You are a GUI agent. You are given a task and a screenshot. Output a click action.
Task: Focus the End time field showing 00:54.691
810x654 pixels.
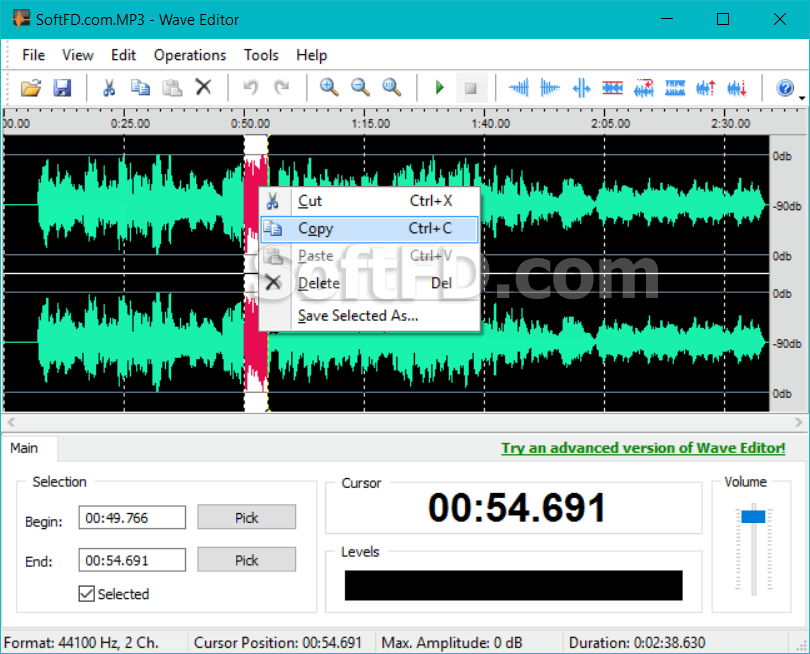(132, 560)
